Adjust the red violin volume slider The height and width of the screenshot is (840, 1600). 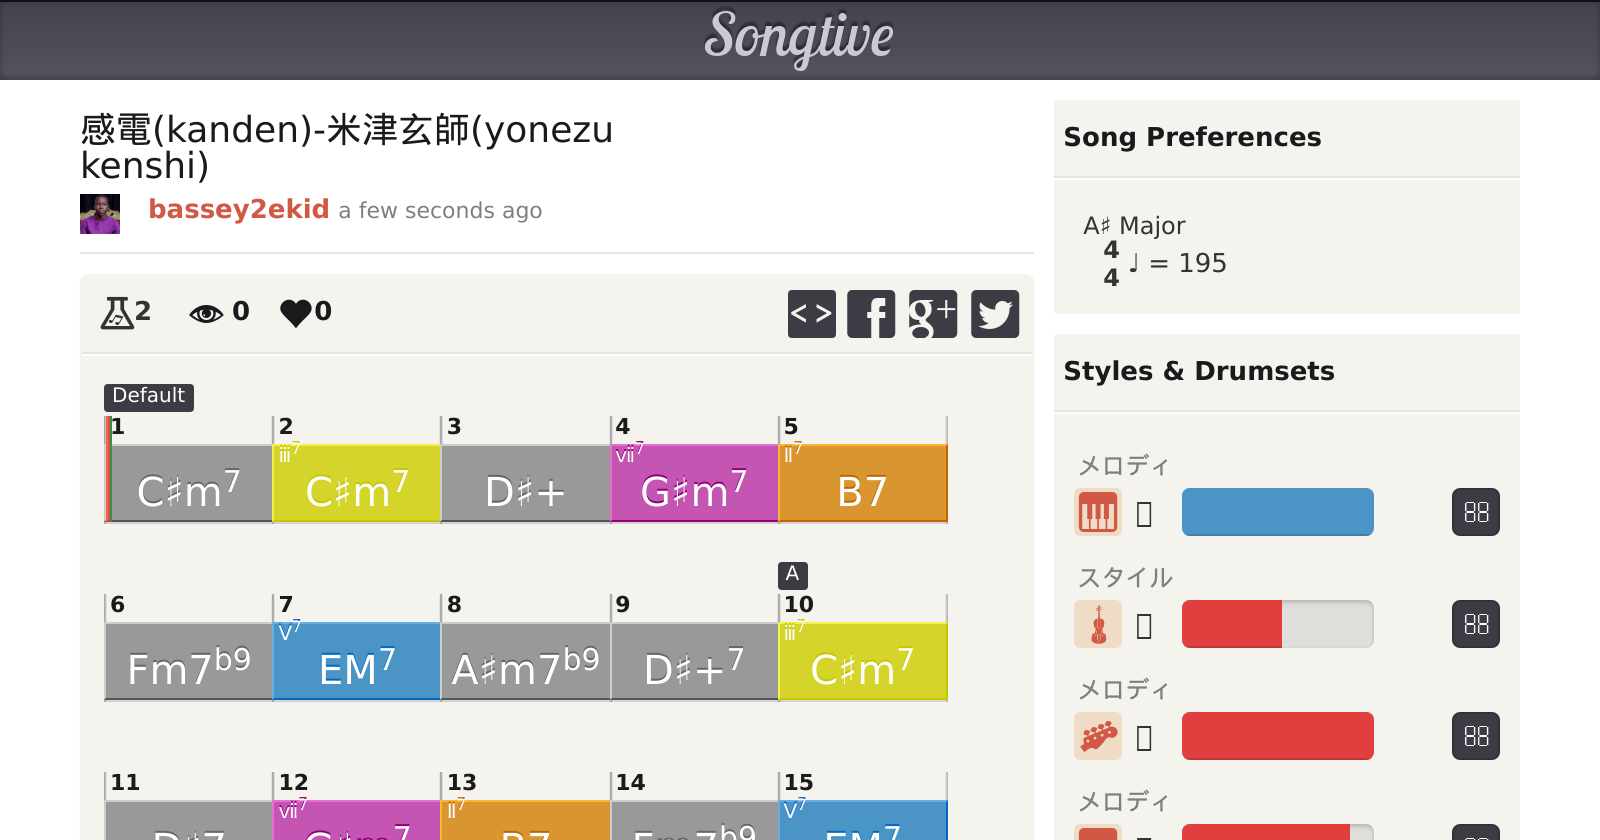[1277, 625]
